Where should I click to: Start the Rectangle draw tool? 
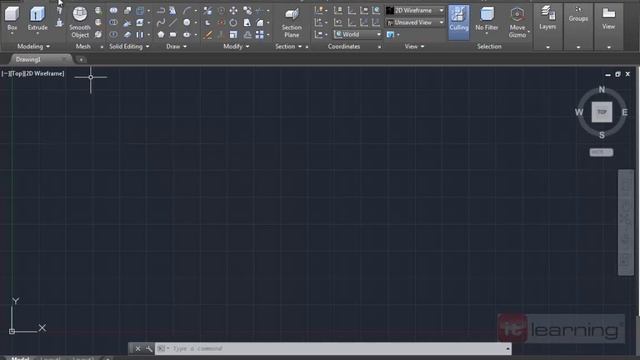[x=173, y=35]
